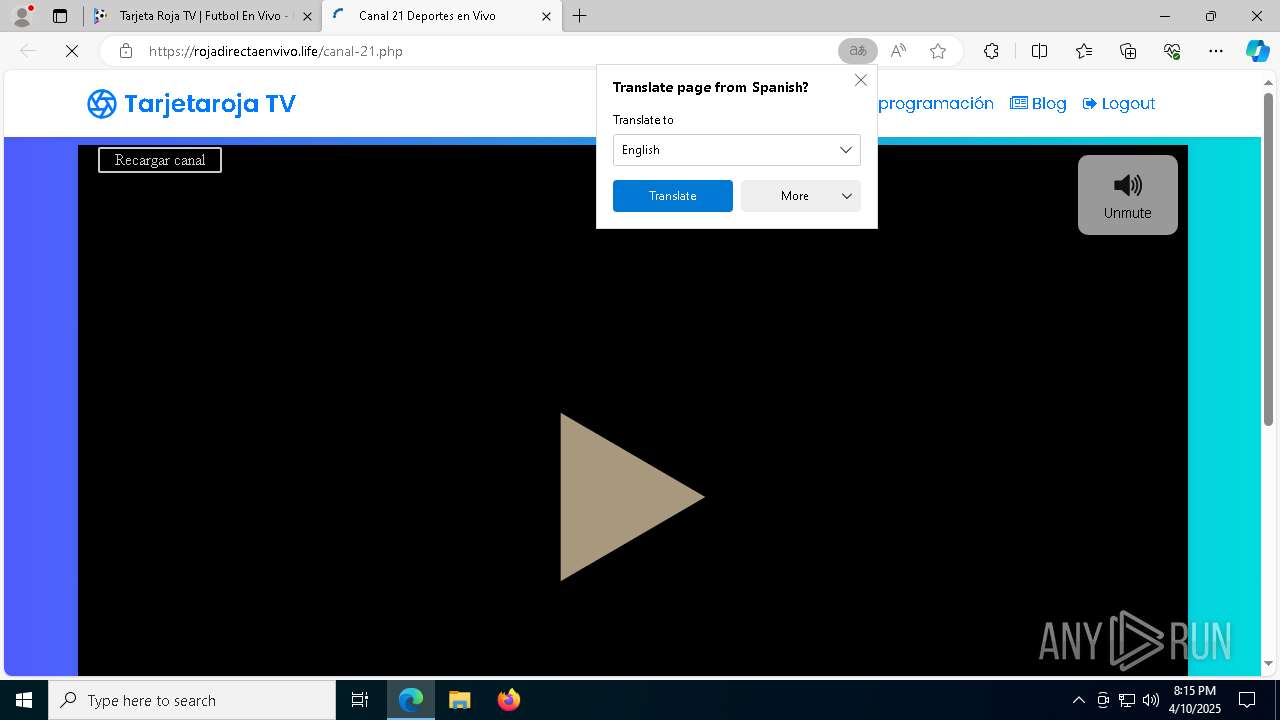Click the Tarjetaroja TV logo

[x=191, y=104]
